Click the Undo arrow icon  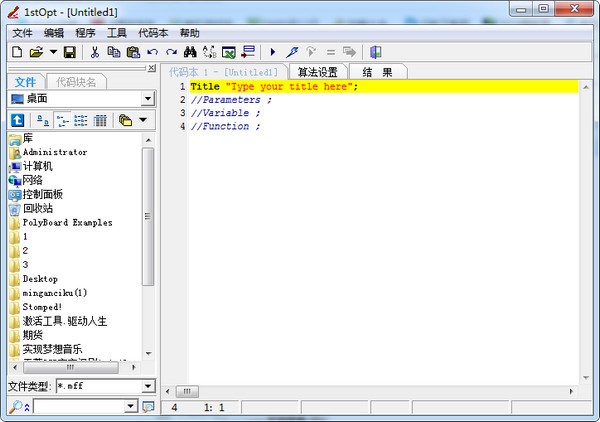[152, 52]
